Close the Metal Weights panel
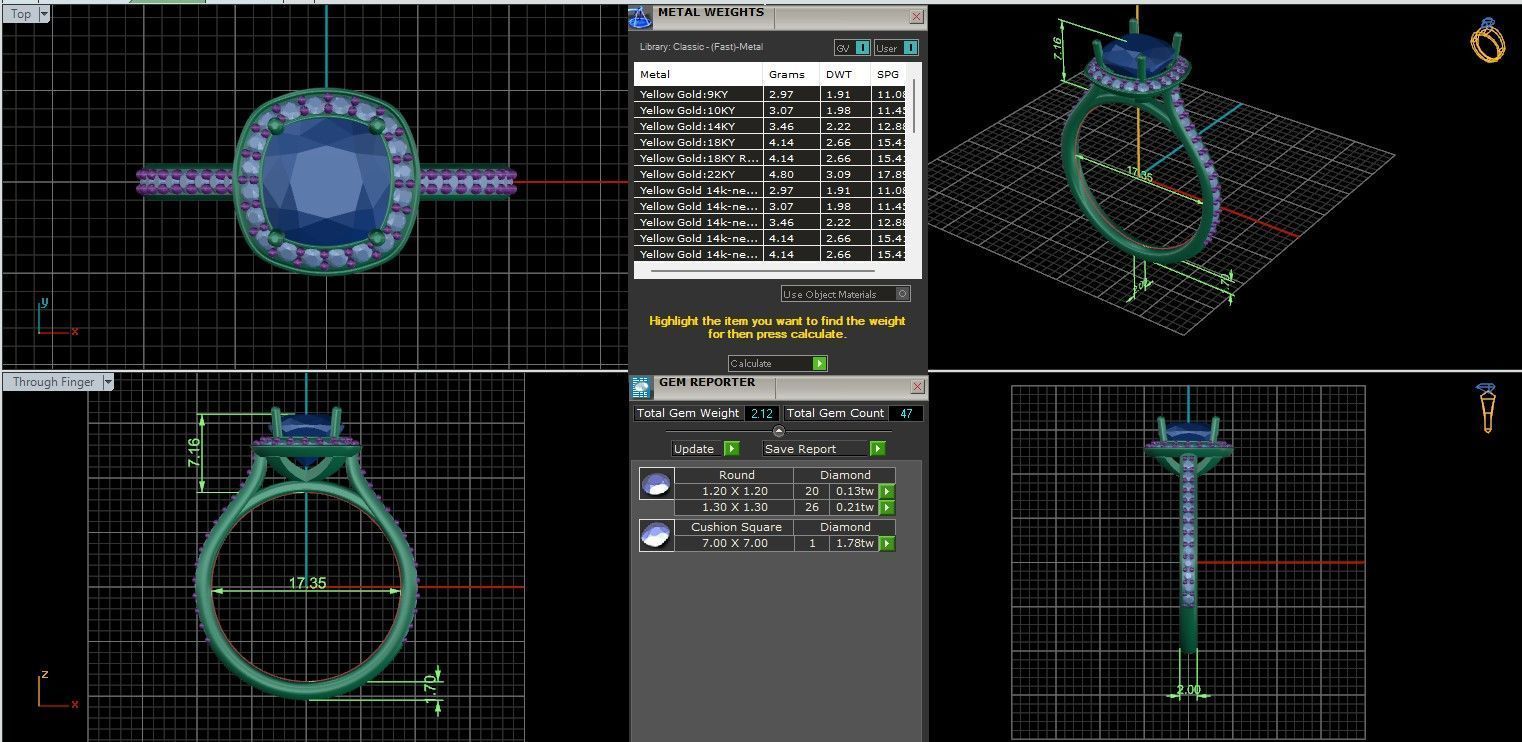 coord(916,17)
